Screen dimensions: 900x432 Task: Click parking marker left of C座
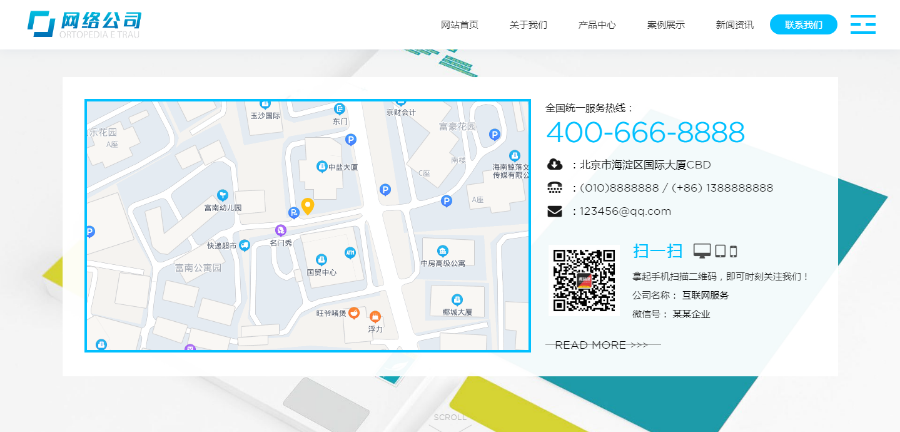(386, 189)
